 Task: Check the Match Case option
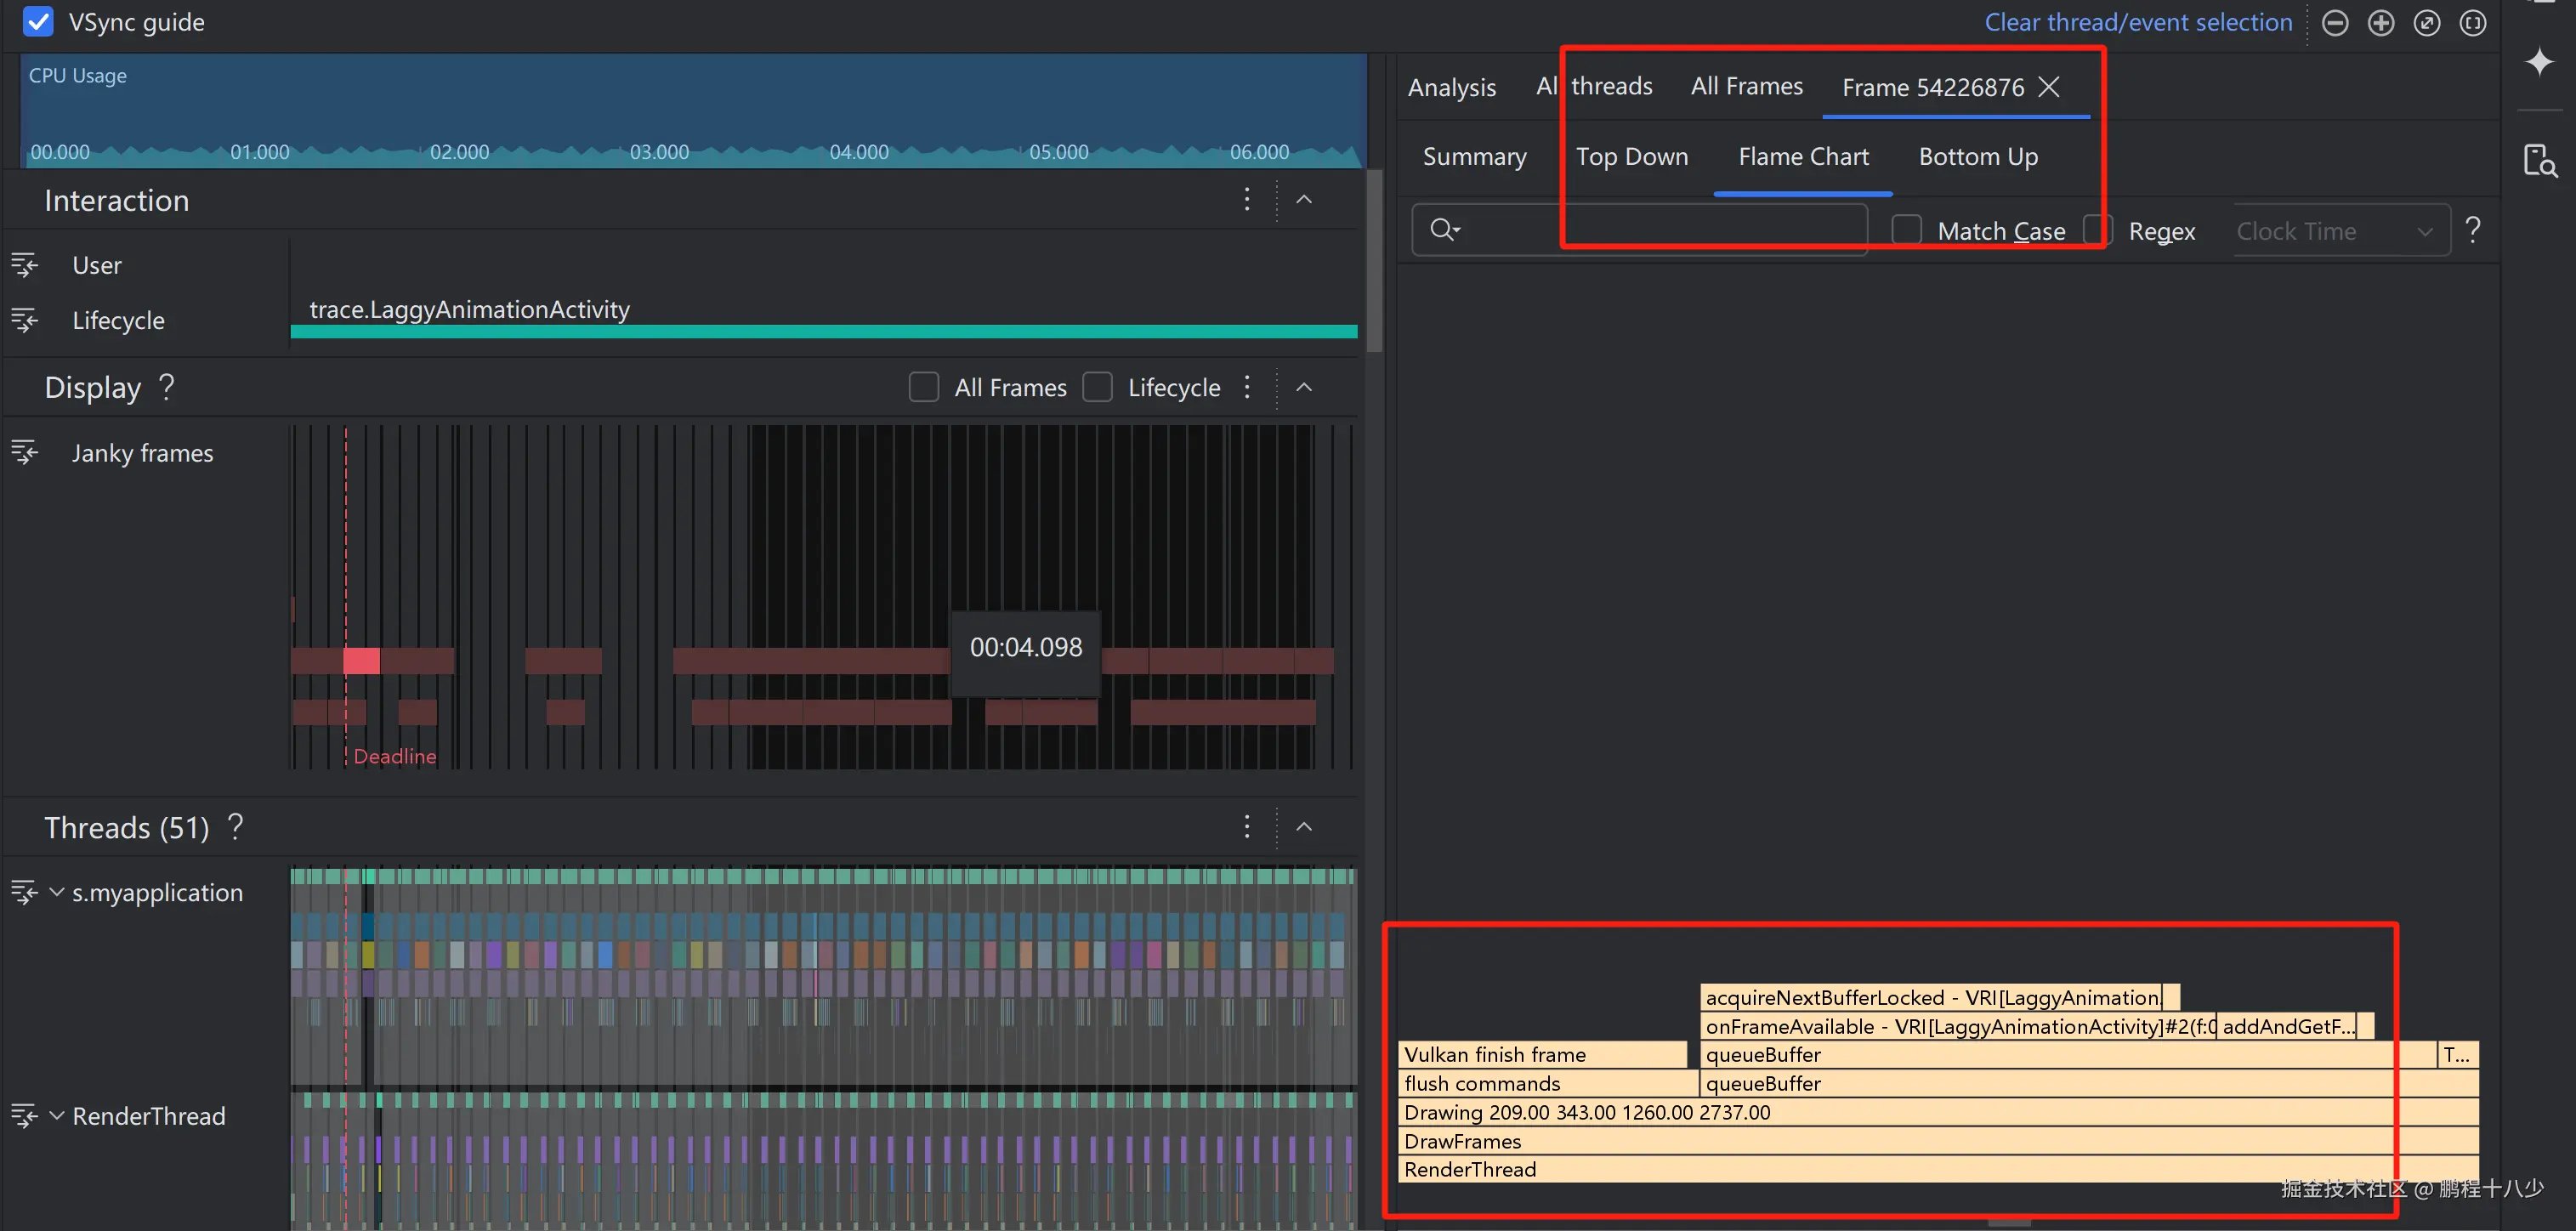point(1907,230)
